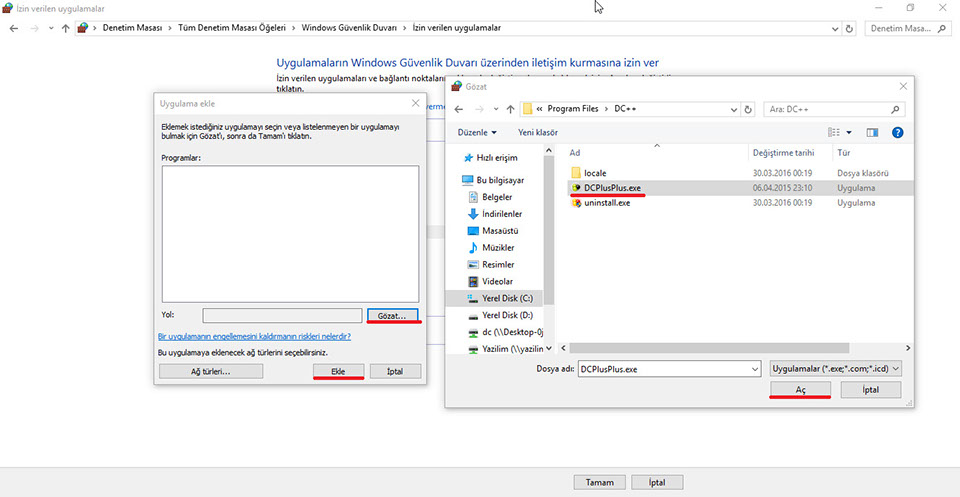Image resolution: width=960 pixels, height=497 pixels.
Task: Go back in the main window
Action: pyautogui.click(x=14, y=28)
